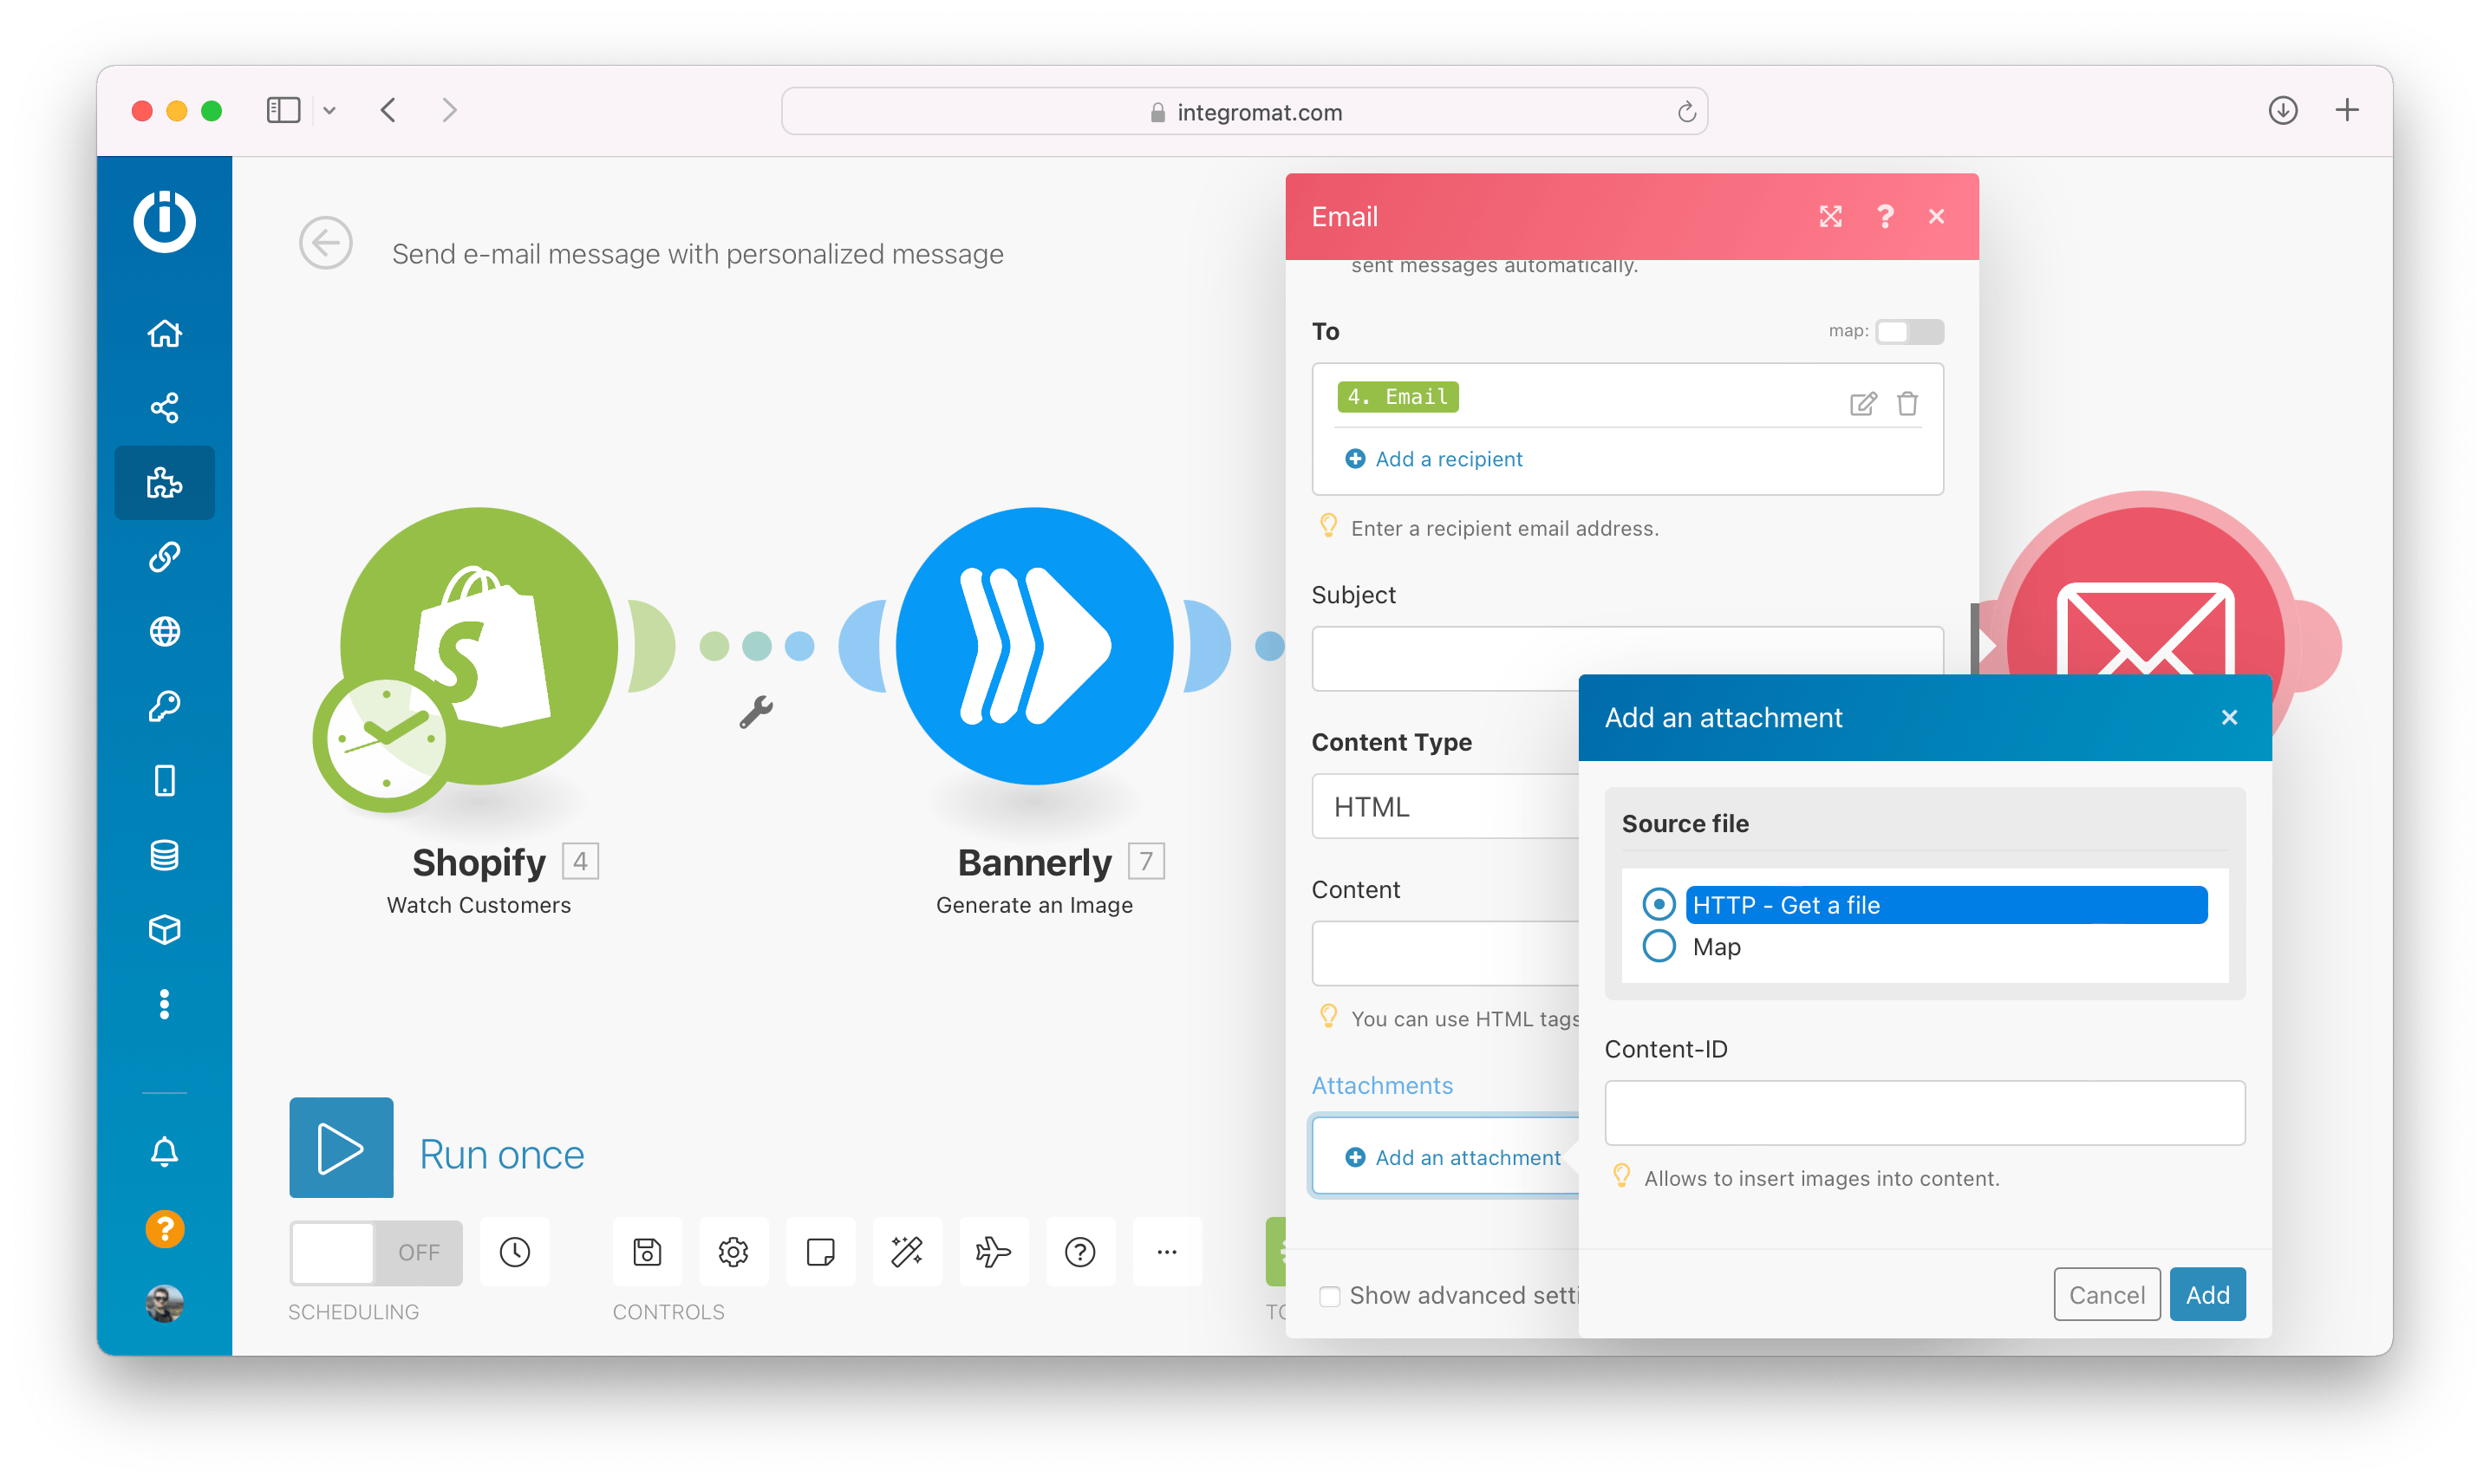Click controls help question-circle icon
Screen dimensions: 2490x1484
click(x=1080, y=1251)
